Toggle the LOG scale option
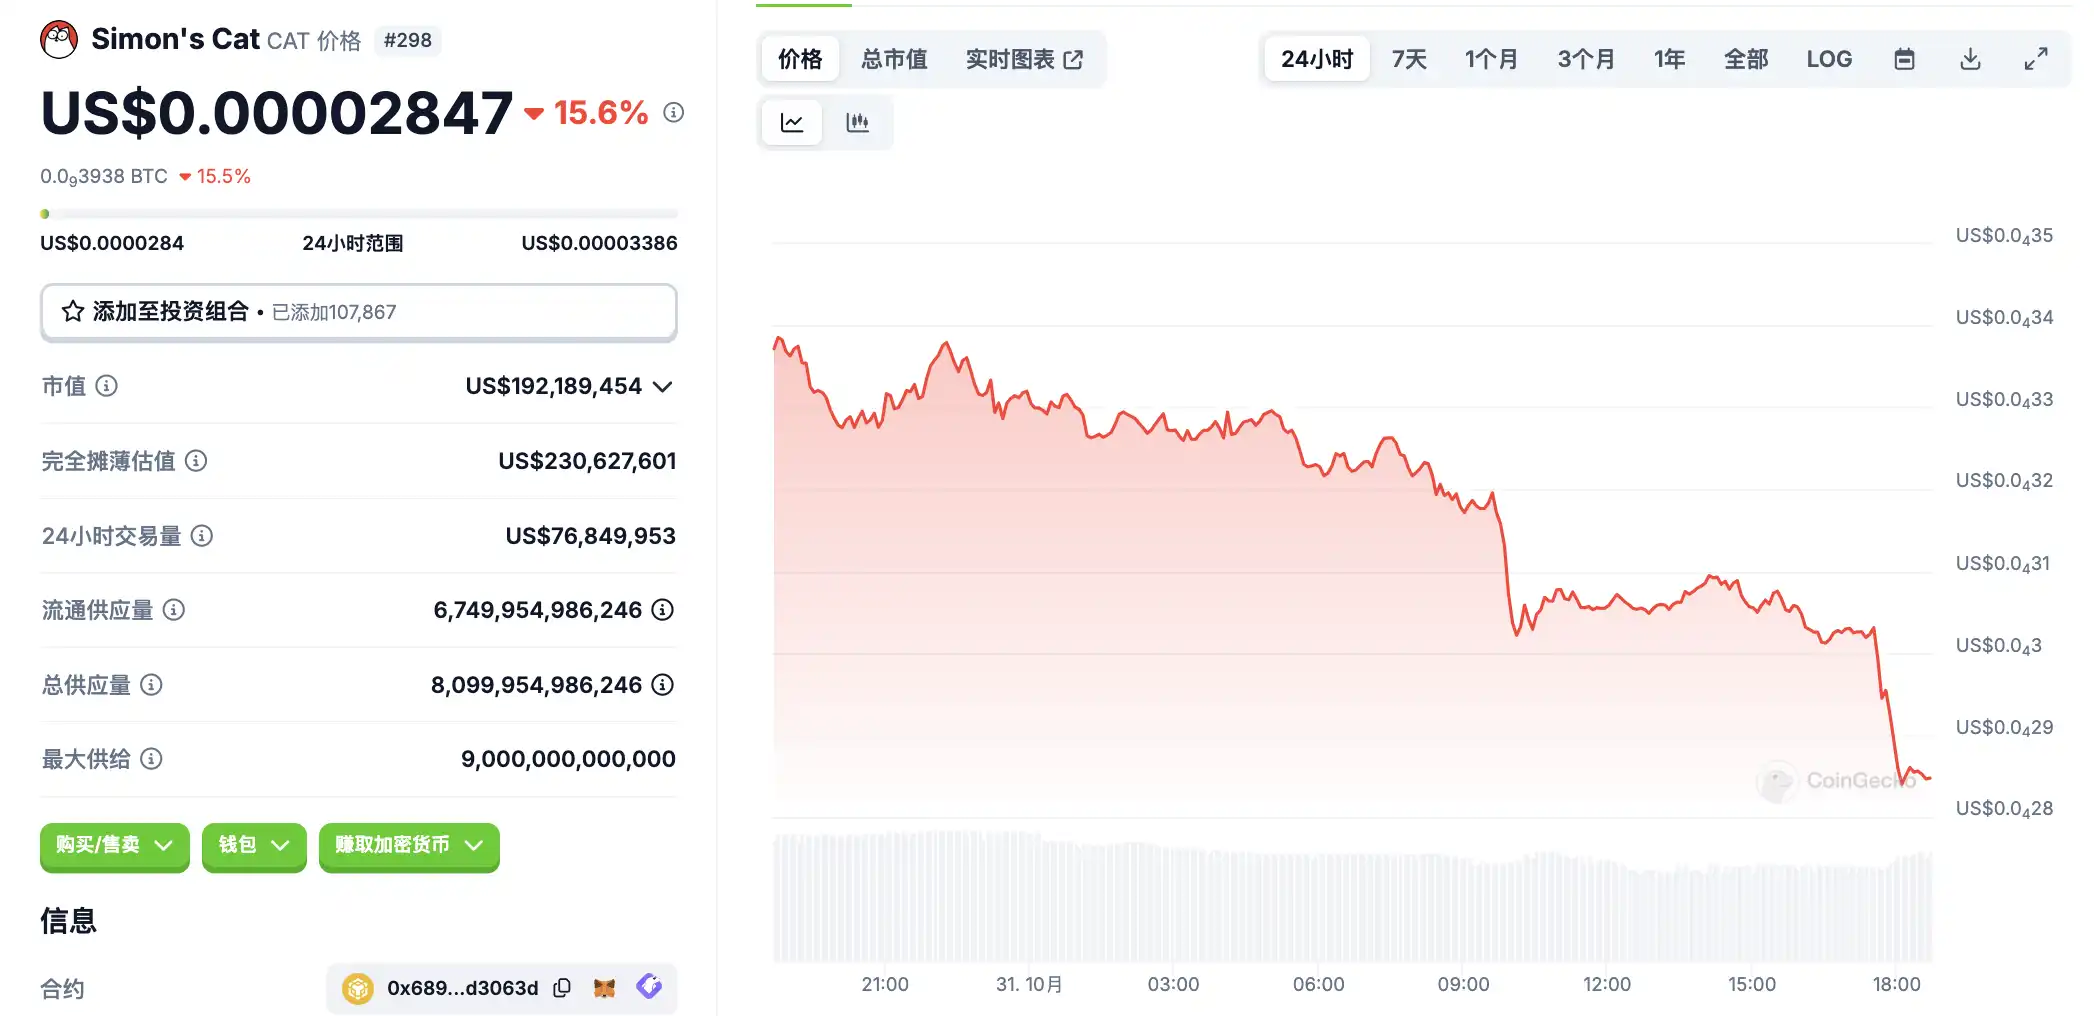The width and height of the screenshot is (2094, 1016). [1829, 60]
